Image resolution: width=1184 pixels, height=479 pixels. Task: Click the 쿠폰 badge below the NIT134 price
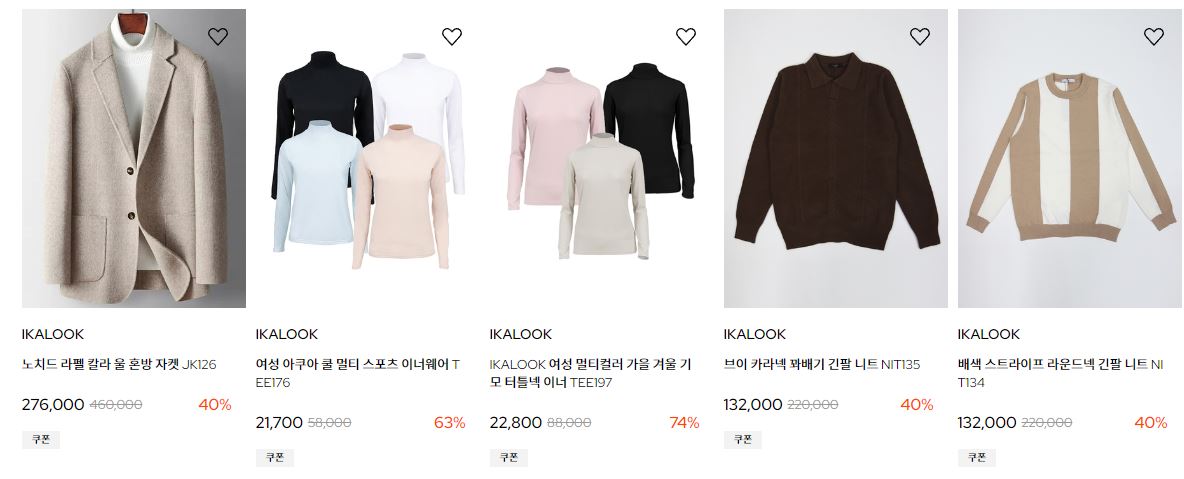point(977,458)
